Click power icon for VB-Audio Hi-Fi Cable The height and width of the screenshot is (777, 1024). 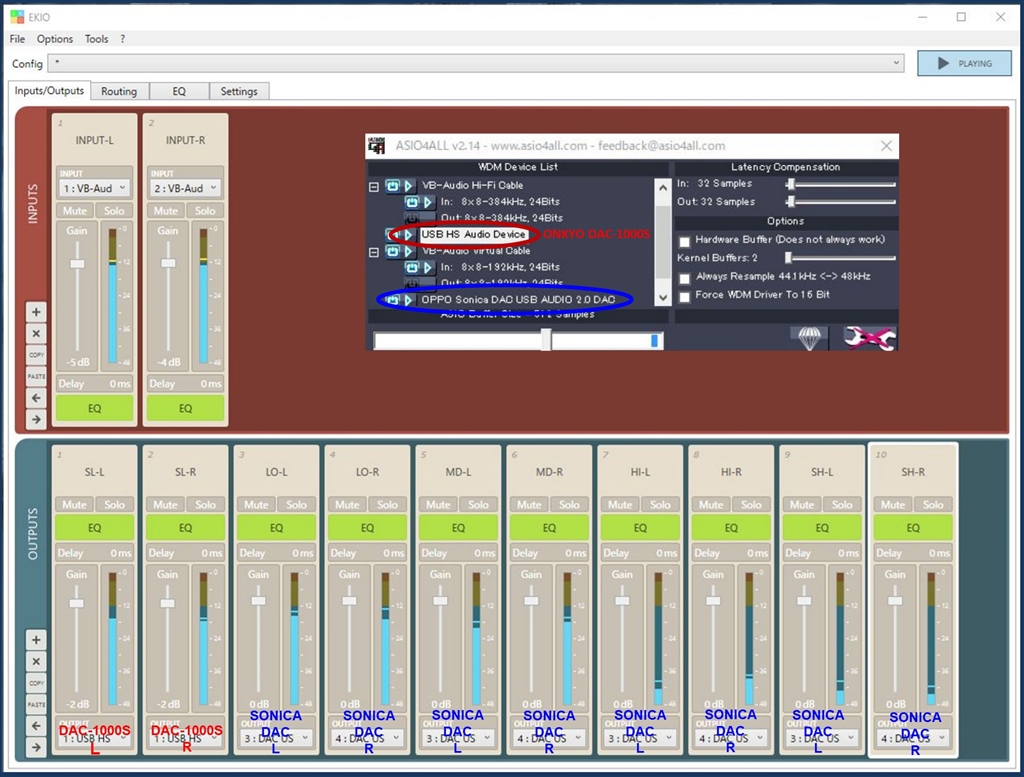(394, 186)
